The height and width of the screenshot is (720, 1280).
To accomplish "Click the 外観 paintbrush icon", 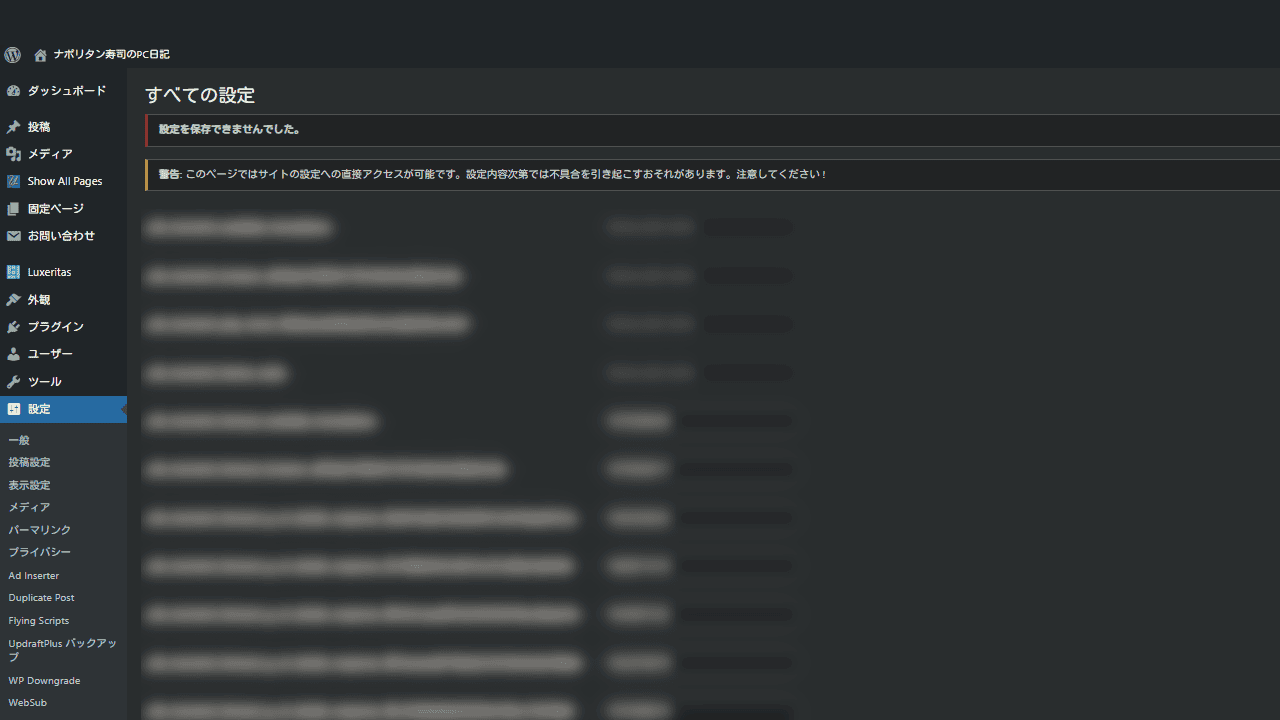I will pyautogui.click(x=13, y=300).
